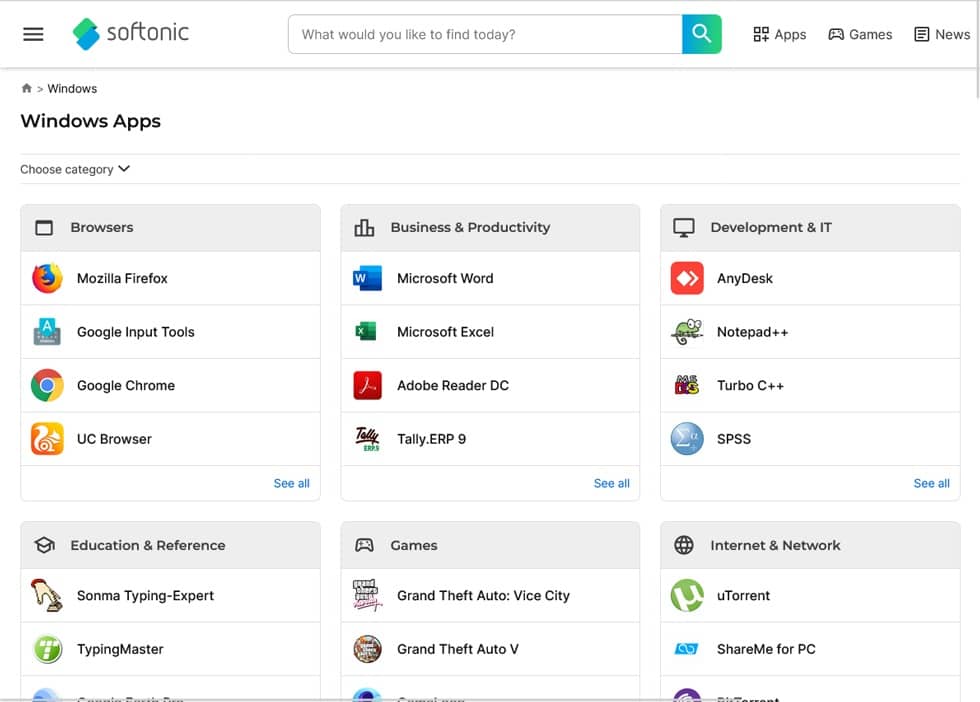Click the home breadcrumb icon
The height and width of the screenshot is (702, 980).
(26, 88)
